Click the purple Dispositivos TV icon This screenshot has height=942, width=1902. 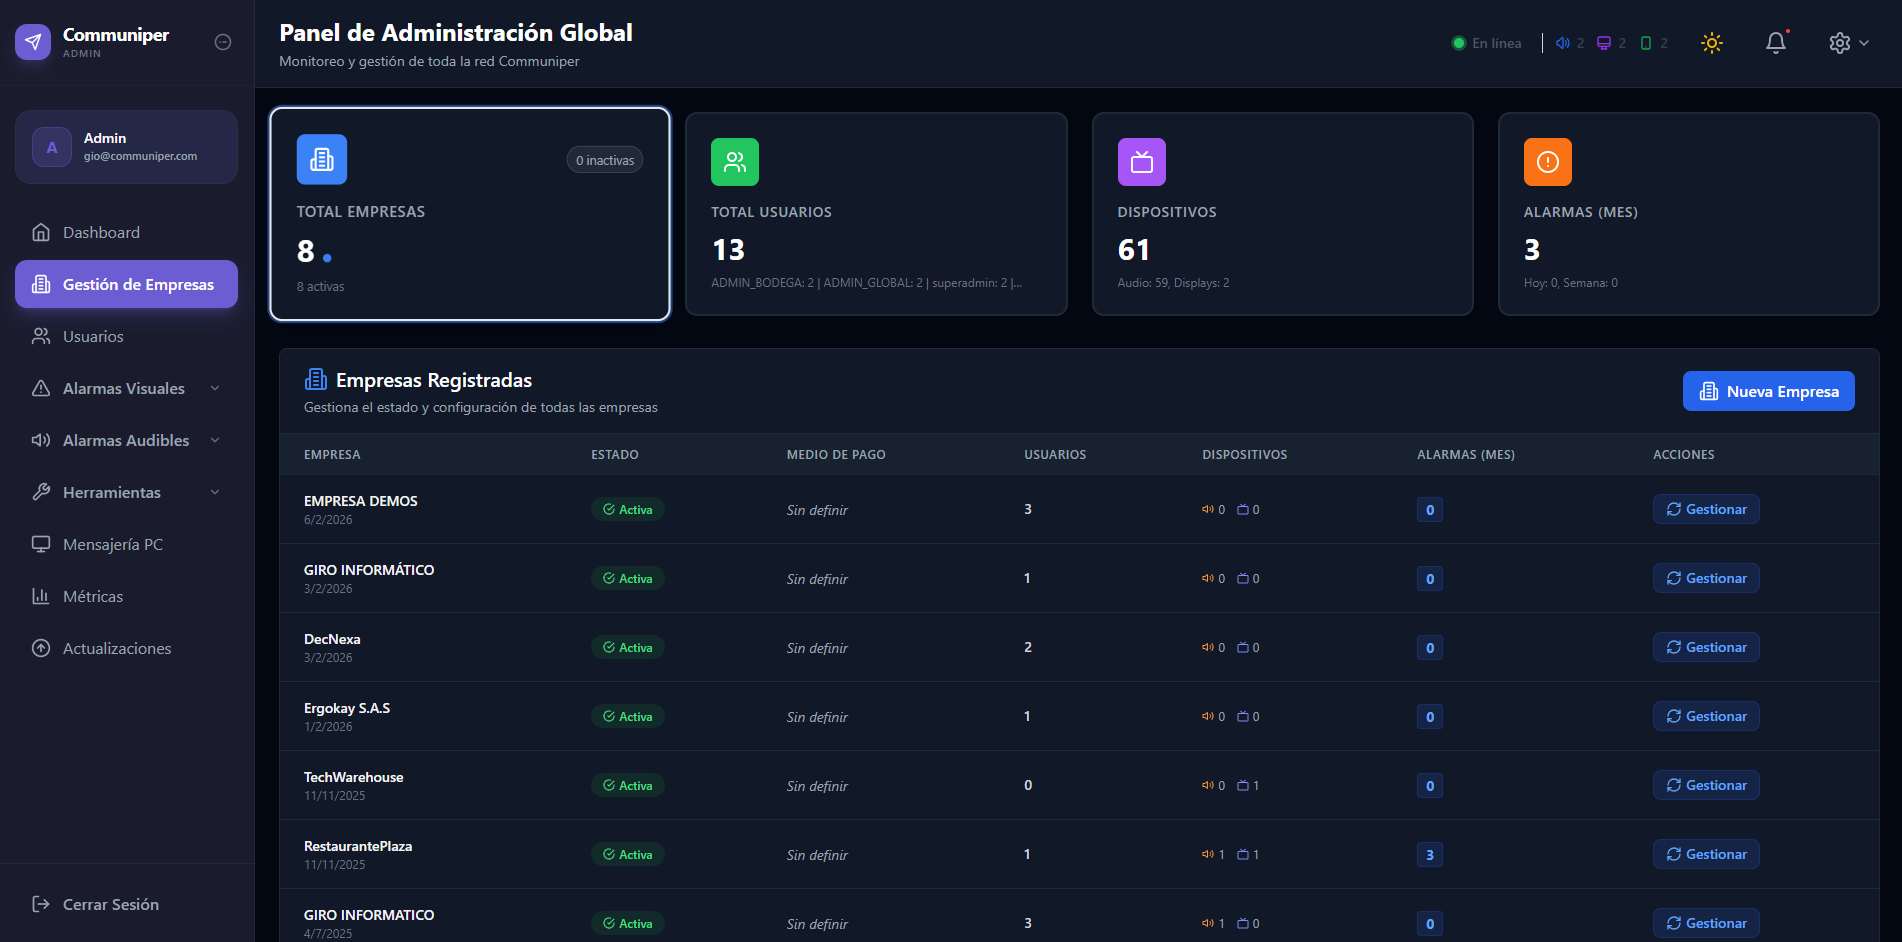pos(1141,162)
